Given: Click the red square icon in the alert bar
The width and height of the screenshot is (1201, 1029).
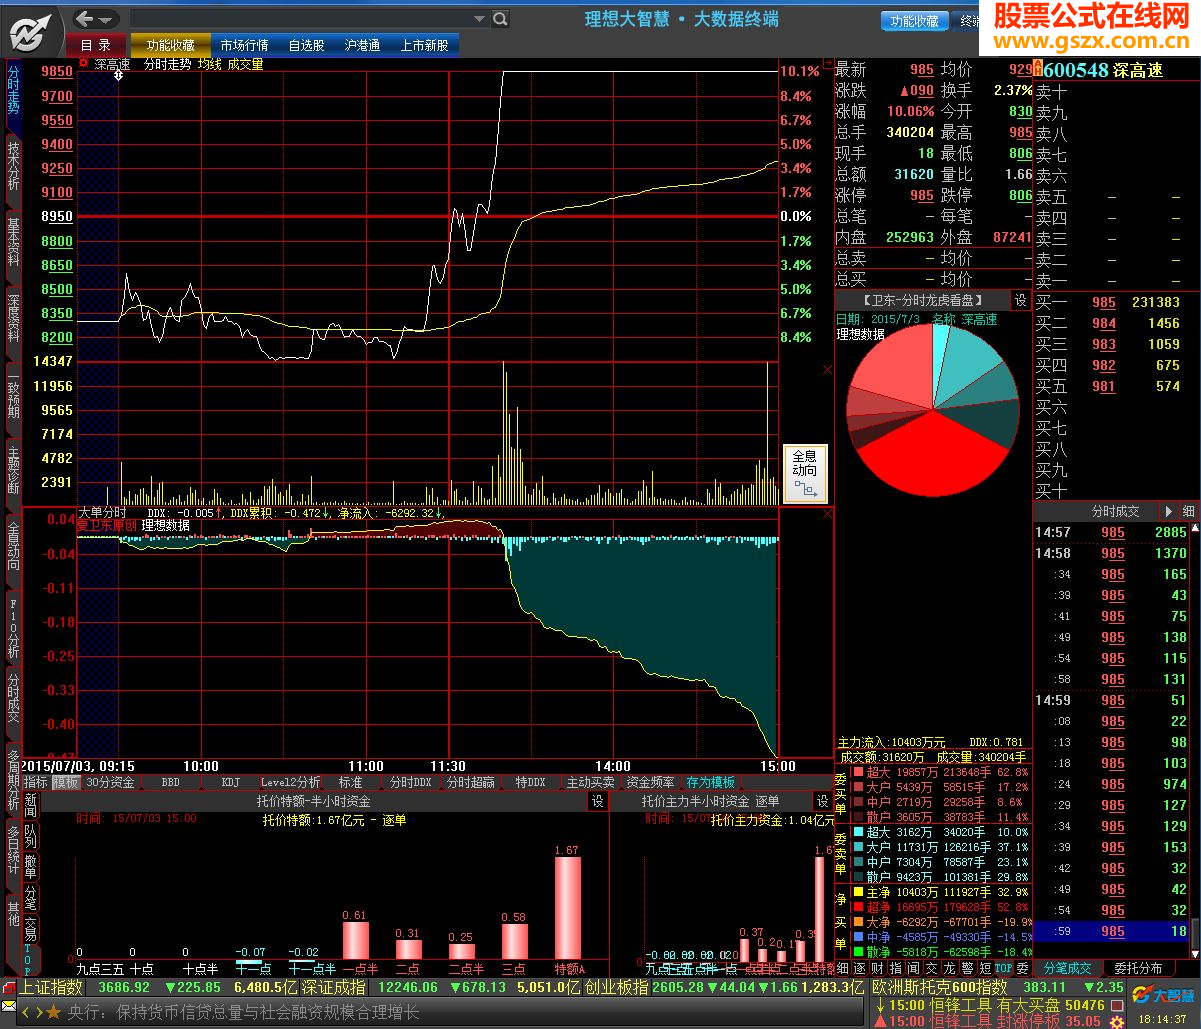Looking at the screenshot, I should click(x=1117, y=1005).
